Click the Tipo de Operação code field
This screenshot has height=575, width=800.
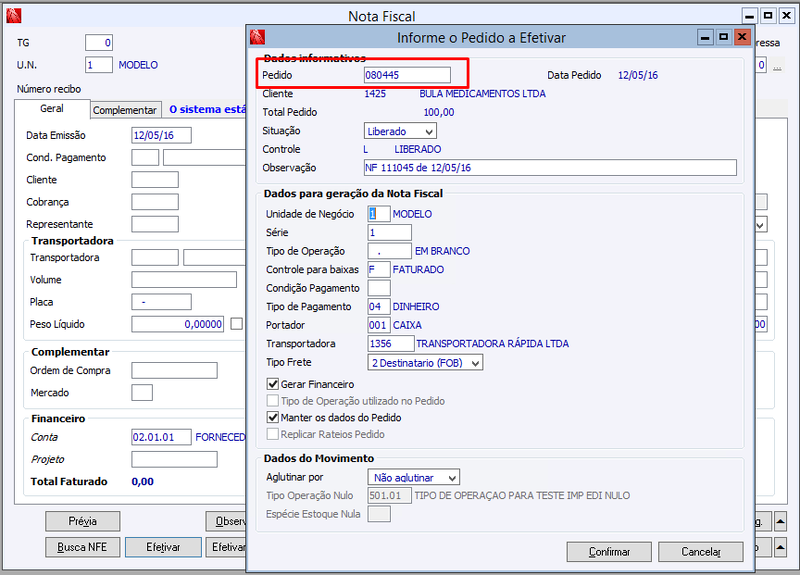(x=390, y=251)
